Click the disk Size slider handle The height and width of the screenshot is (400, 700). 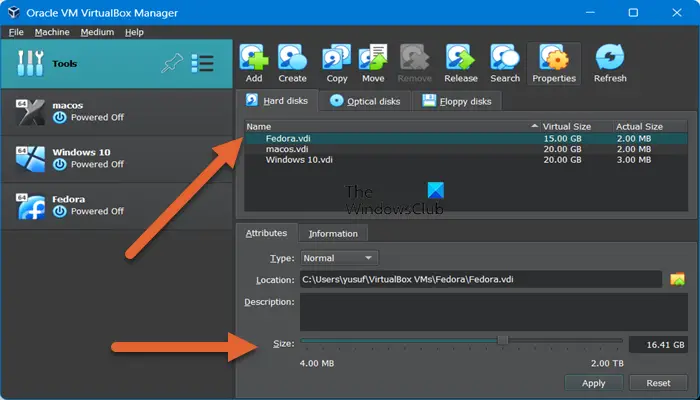(x=502, y=341)
